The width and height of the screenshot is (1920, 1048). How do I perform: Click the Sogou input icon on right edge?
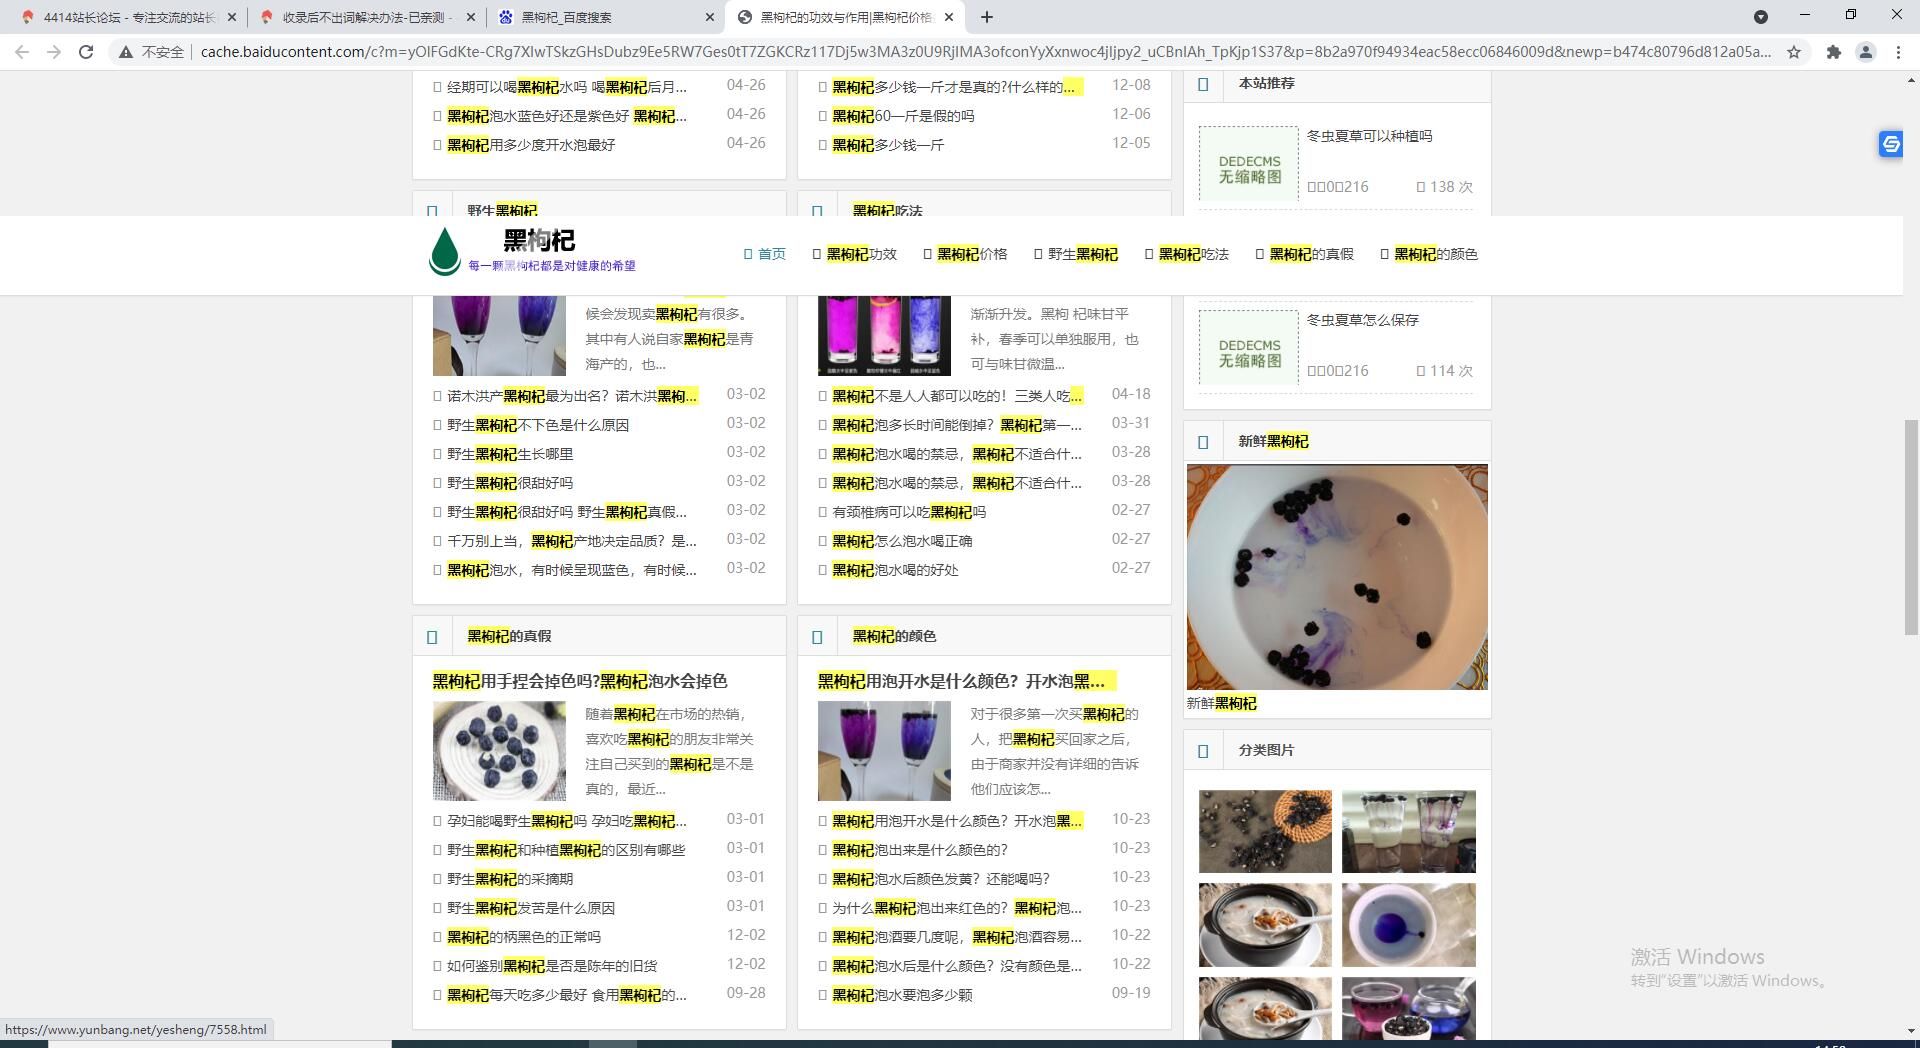[1891, 144]
